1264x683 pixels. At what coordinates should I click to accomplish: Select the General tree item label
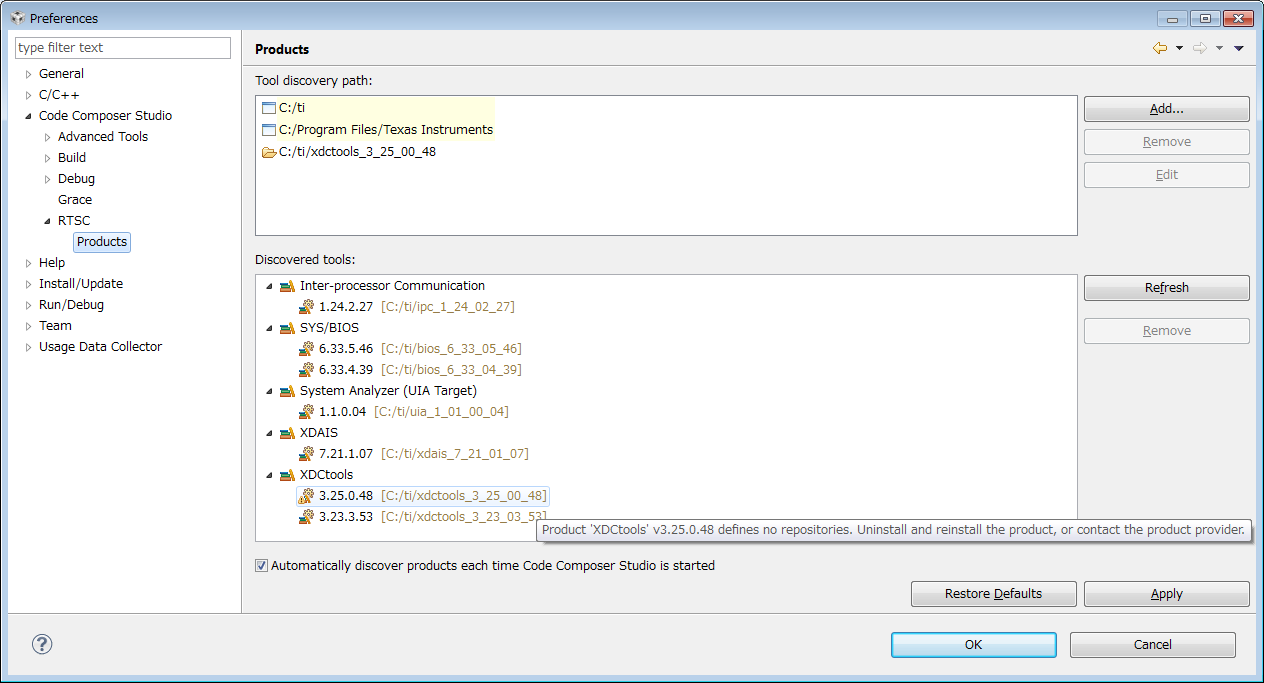[x=61, y=74]
